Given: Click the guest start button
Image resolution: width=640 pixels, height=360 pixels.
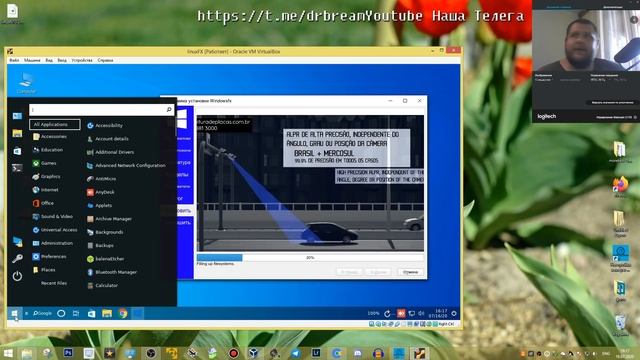Looking at the screenshot, I should click(15, 313).
